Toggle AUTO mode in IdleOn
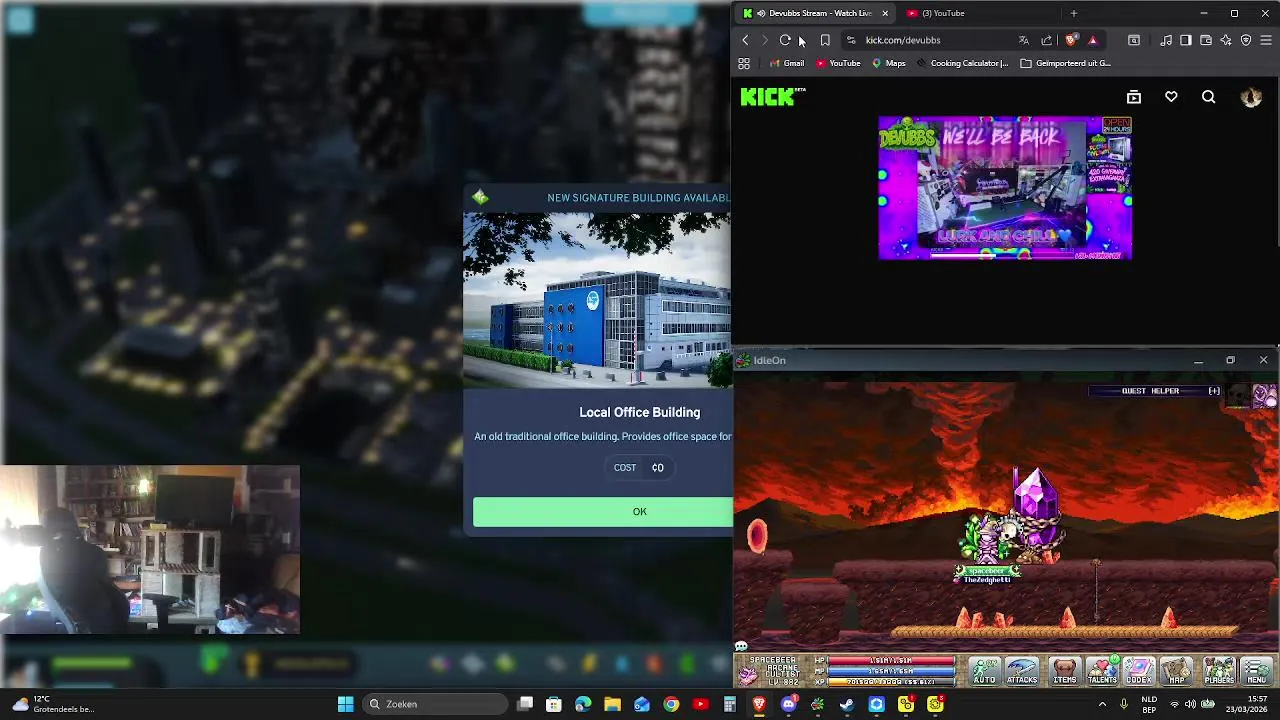 (x=984, y=671)
